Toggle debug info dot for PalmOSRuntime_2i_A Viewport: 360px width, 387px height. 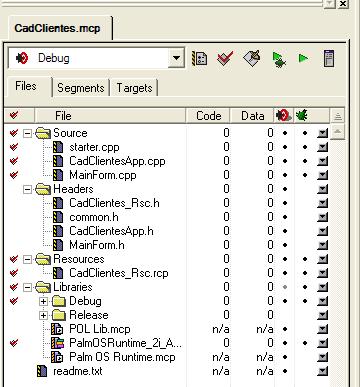click(305, 343)
